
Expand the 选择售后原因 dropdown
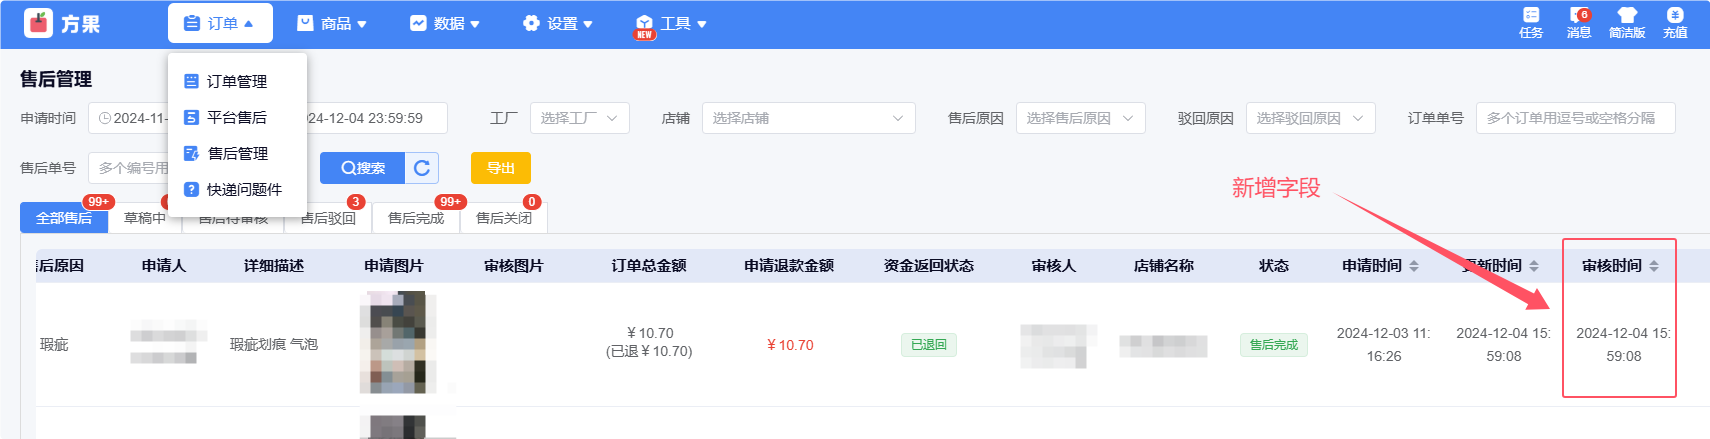click(x=1081, y=118)
